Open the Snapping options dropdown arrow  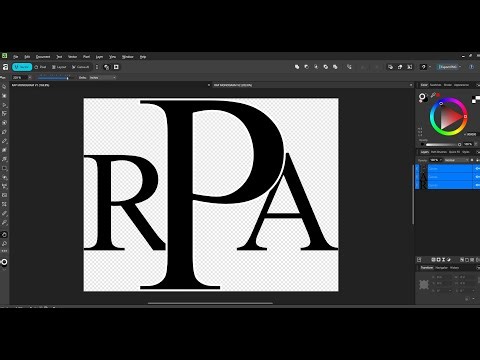pyautogui.click(x=430, y=67)
